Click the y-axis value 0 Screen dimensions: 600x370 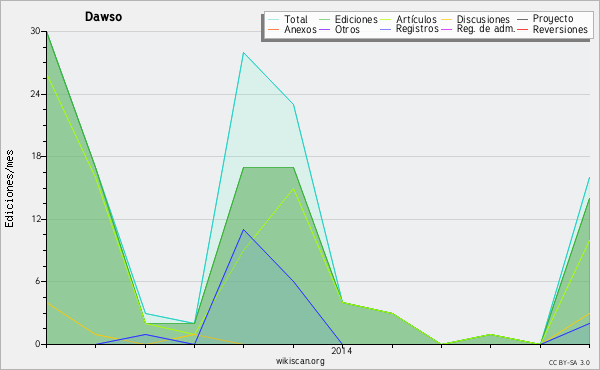coord(38,344)
